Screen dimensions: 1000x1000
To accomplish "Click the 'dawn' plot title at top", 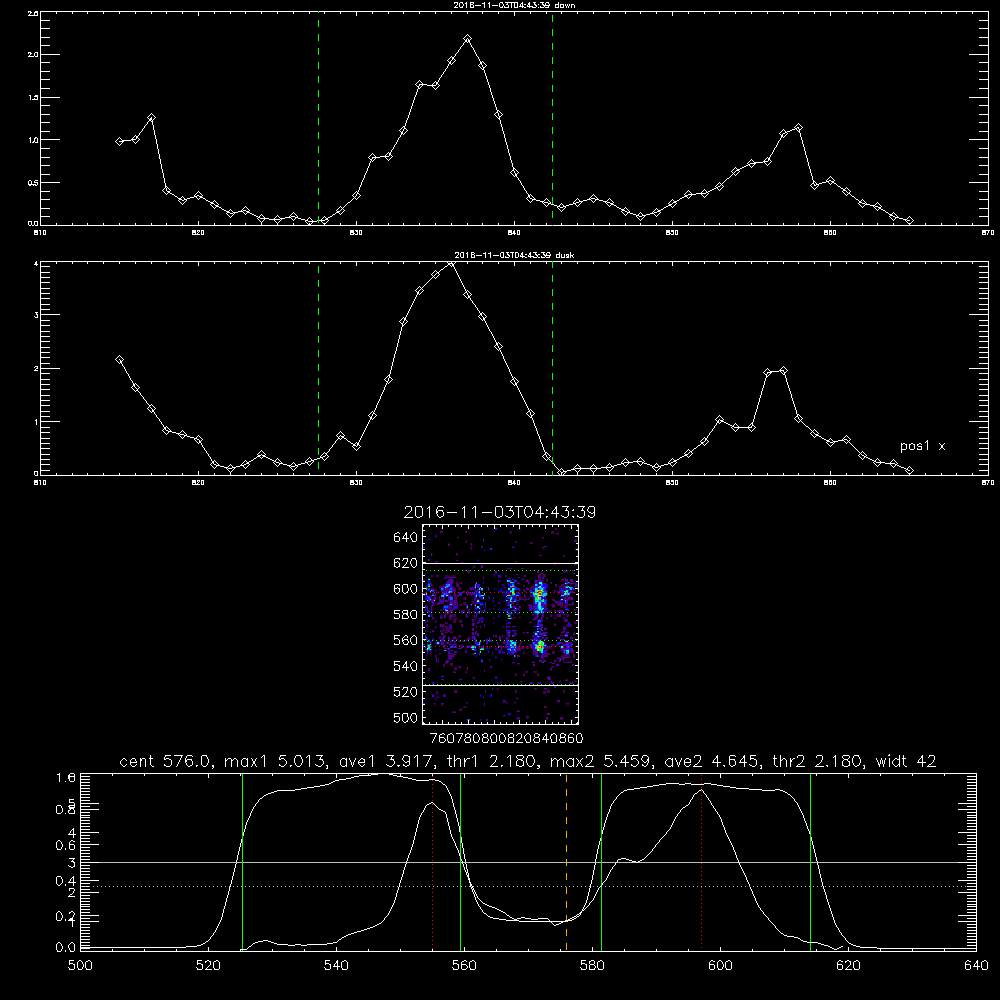I will pos(514,5).
